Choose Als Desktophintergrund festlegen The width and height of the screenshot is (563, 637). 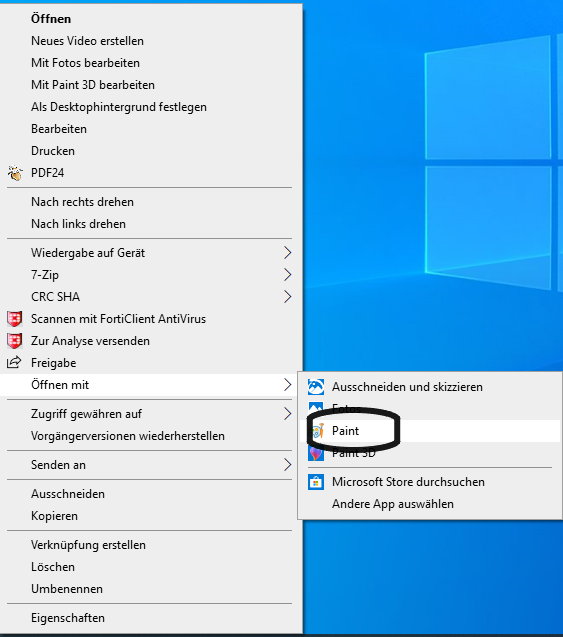tap(151, 106)
